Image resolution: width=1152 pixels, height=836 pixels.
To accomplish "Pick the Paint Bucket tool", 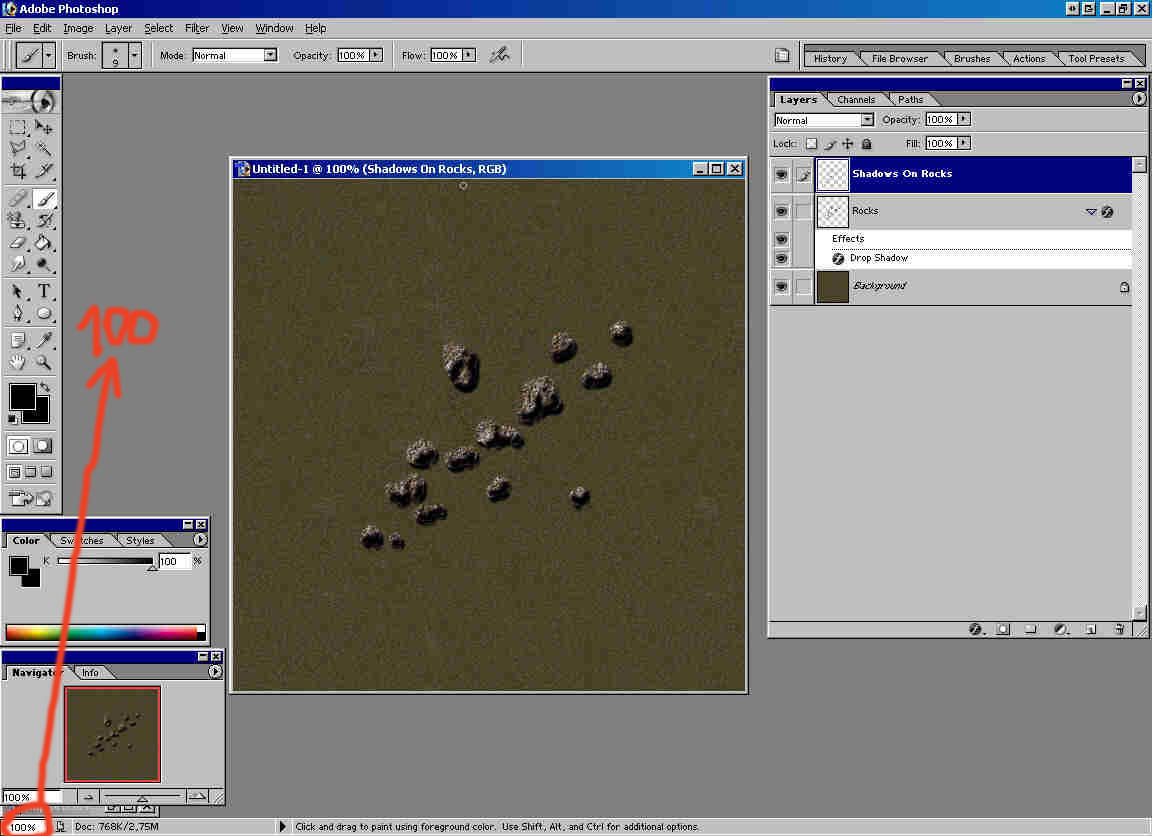I will [x=44, y=242].
